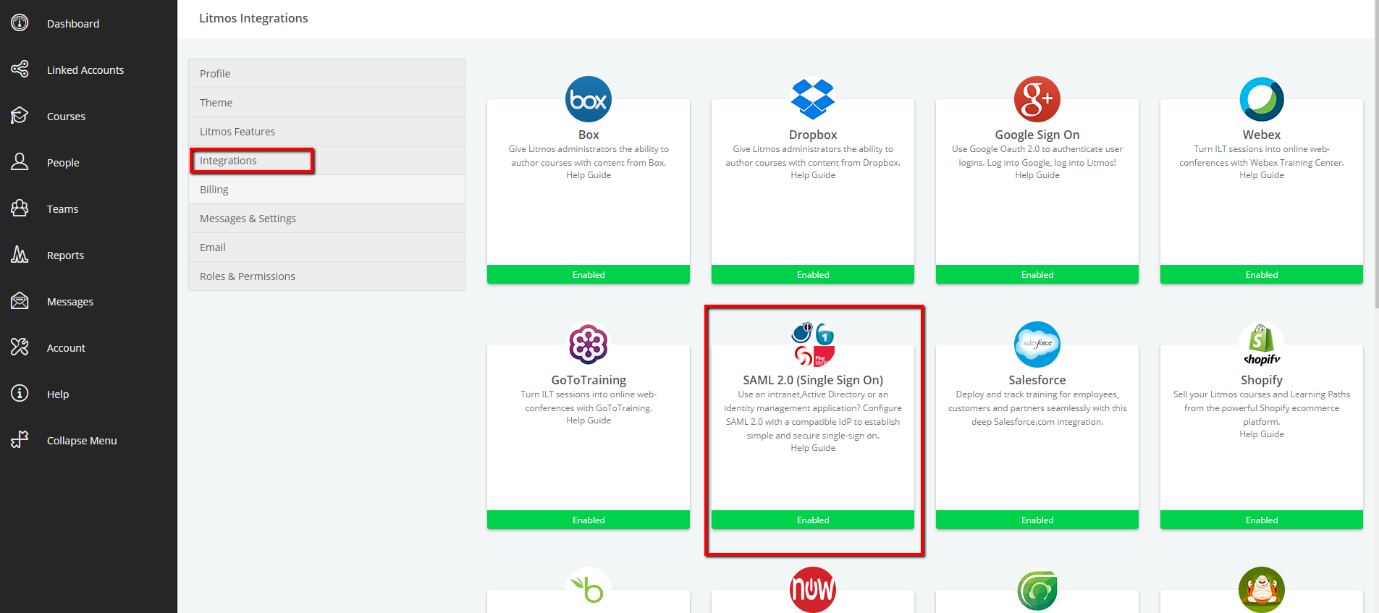The width and height of the screenshot is (1379, 613).
Task: Click the Webex card title text
Action: (x=1261, y=135)
